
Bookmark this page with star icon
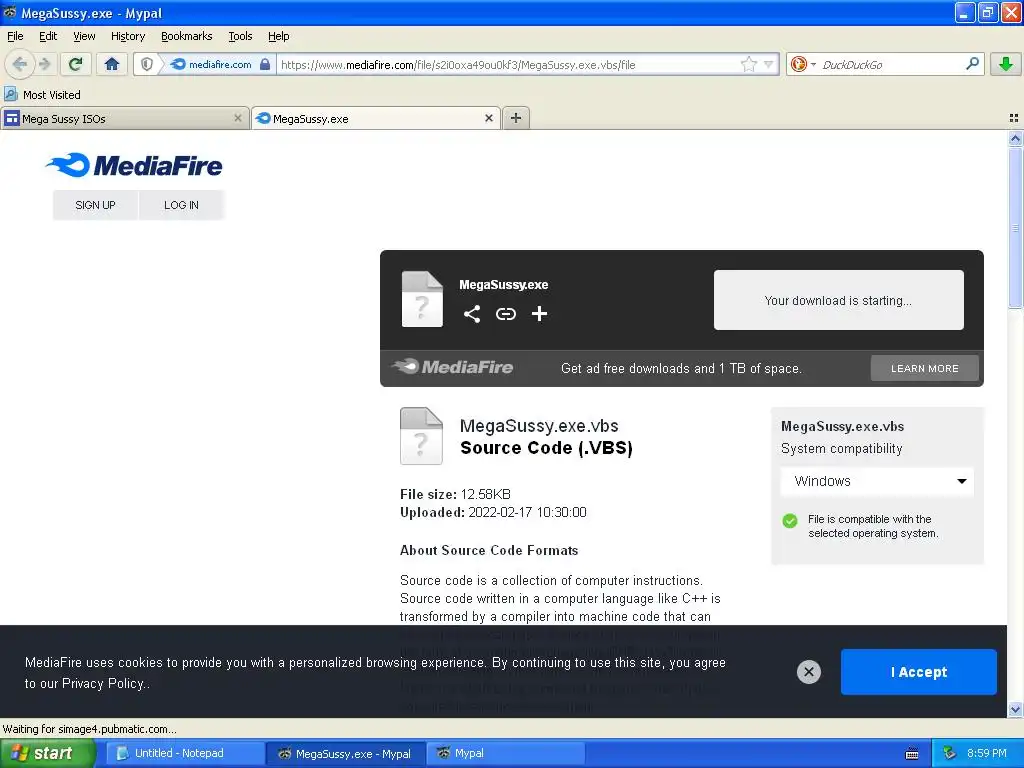point(748,64)
